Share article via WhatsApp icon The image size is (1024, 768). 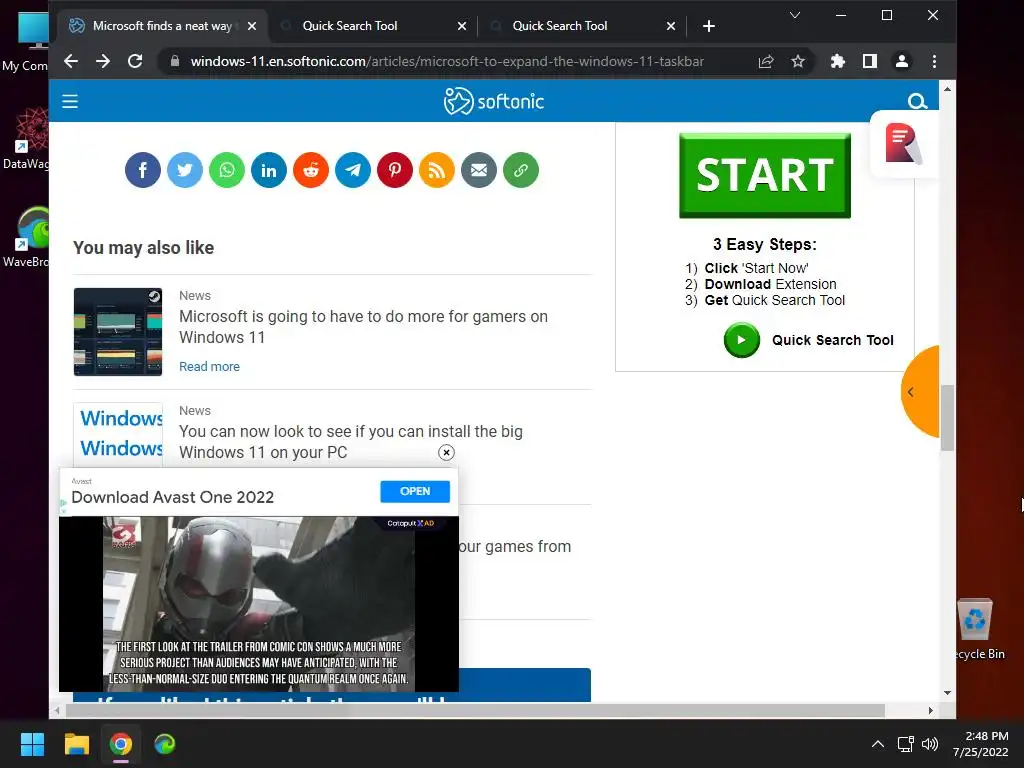point(227,170)
